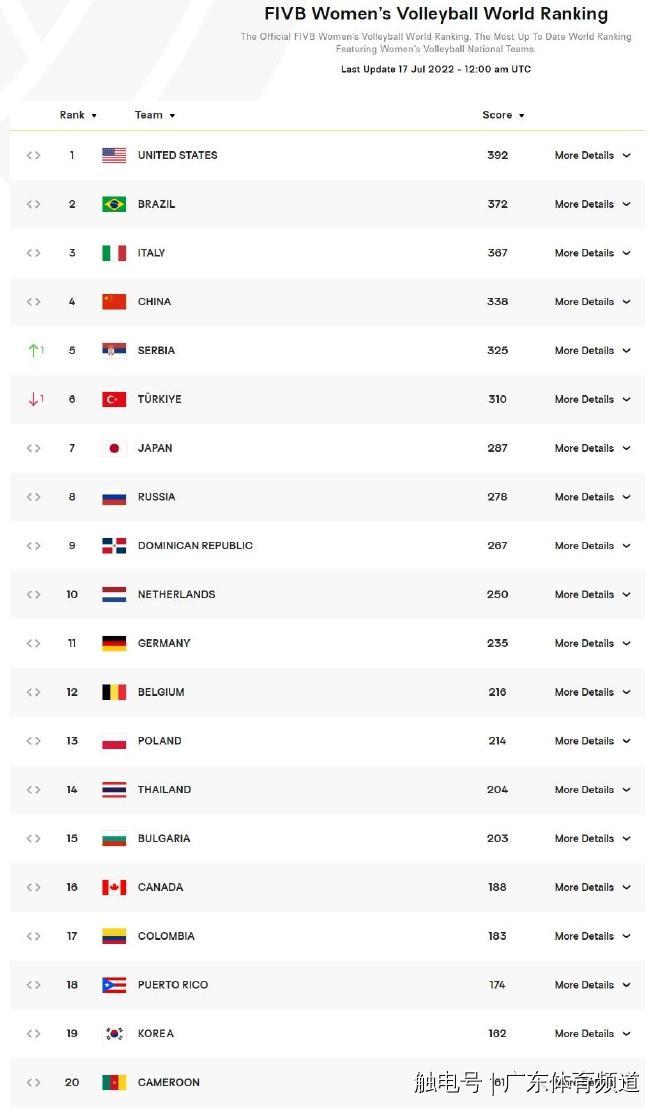This screenshot has width=650, height=1114.
Task: Expand More Details for Netherlands
Action: [592, 594]
